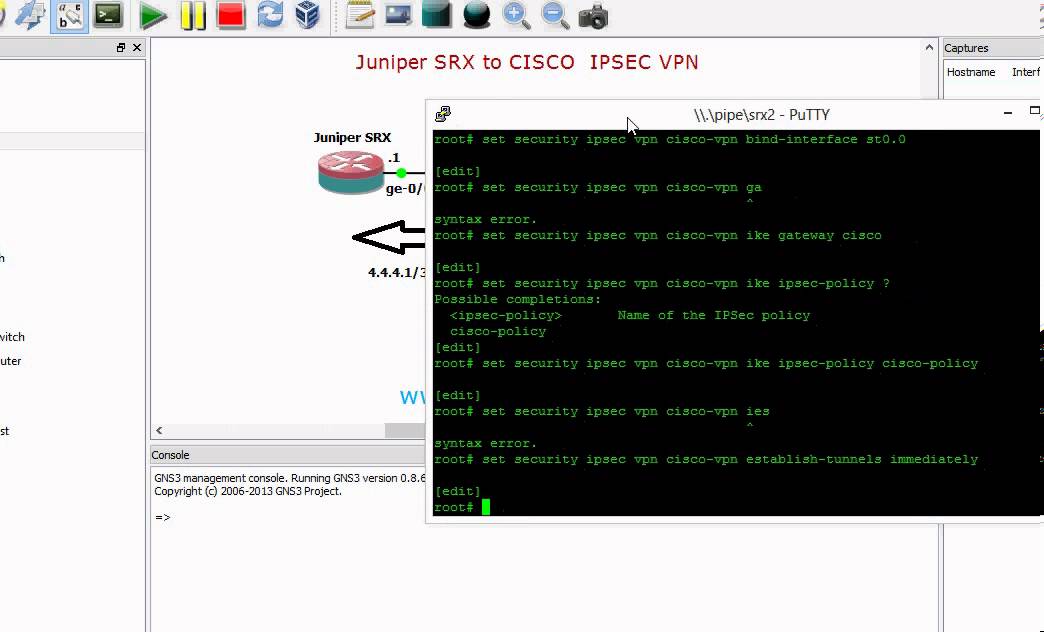Add a note with notepad icon
The width and height of the screenshot is (1044, 632).
[360, 15]
